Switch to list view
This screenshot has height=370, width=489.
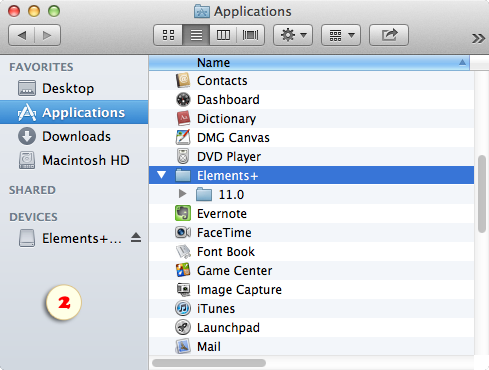(196, 35)
